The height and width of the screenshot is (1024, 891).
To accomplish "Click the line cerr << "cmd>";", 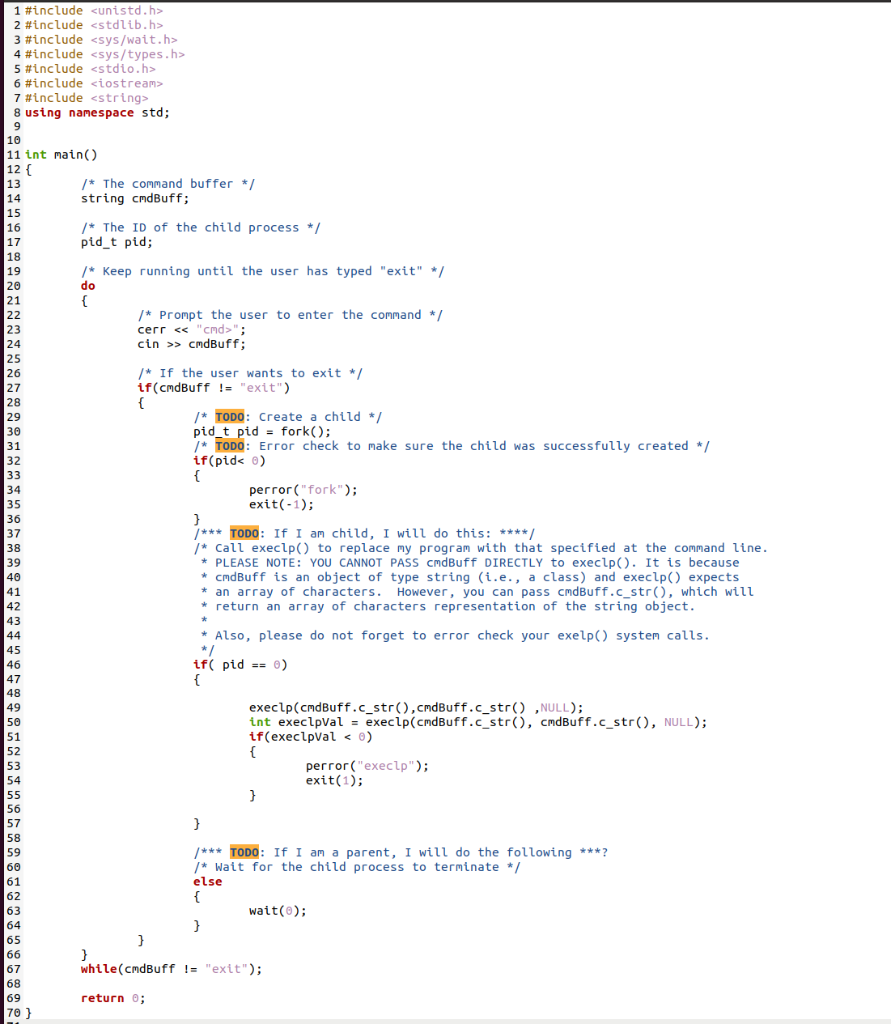I will (x=191, y=329).
